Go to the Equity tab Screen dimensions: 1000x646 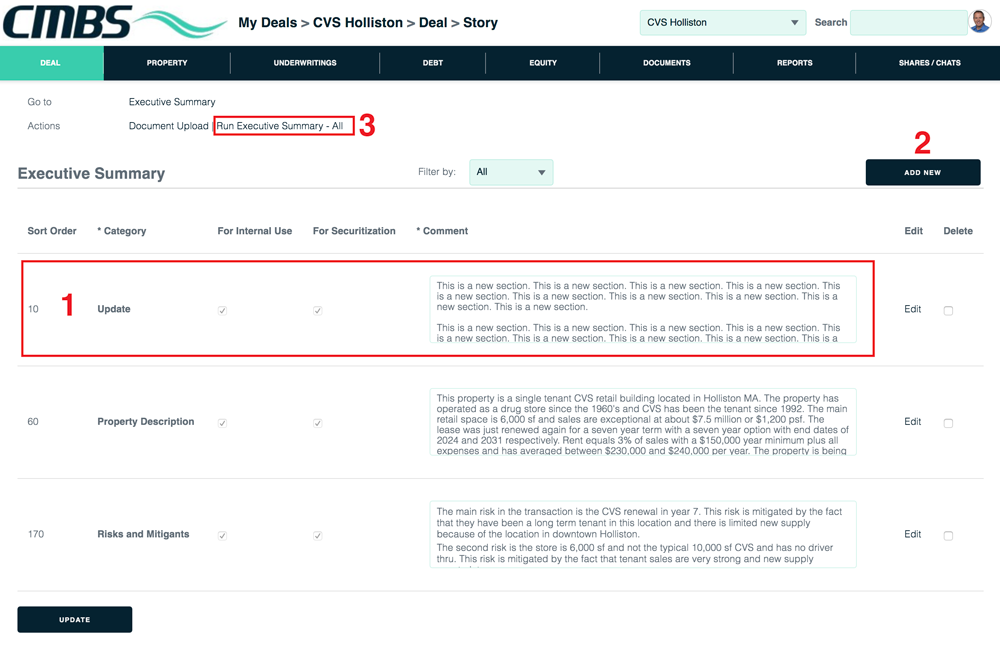click(x=543, y=62)
